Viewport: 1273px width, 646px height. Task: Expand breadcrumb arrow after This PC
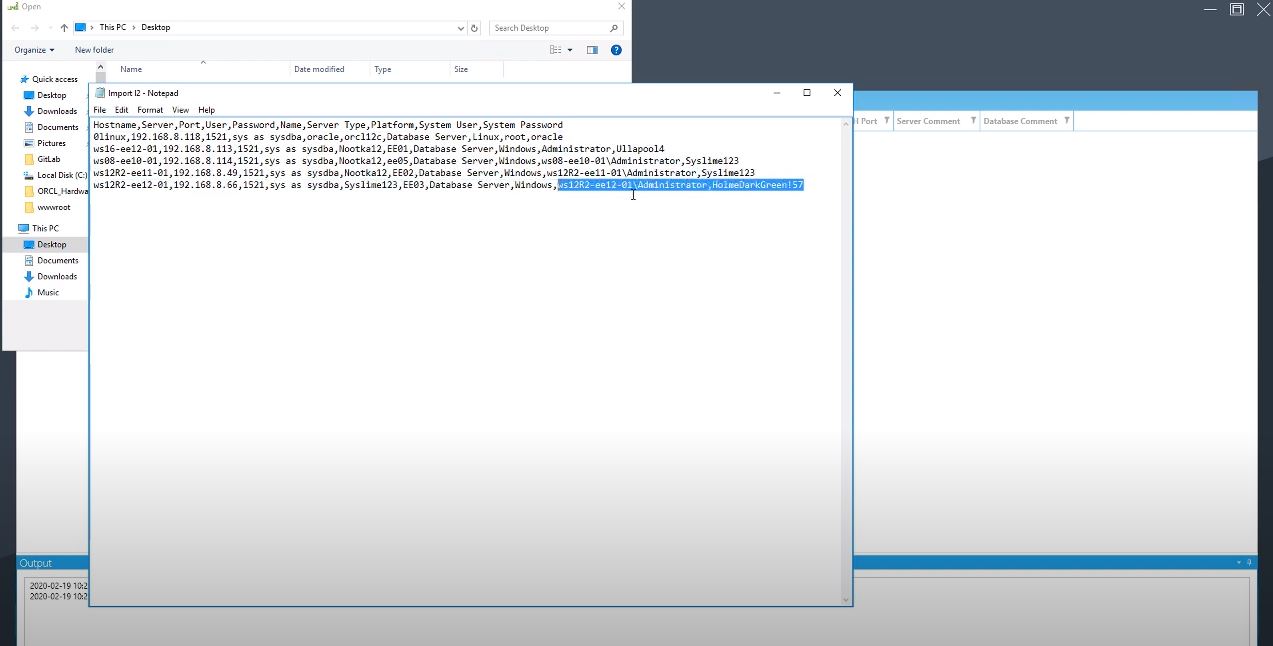pos(134,28)
